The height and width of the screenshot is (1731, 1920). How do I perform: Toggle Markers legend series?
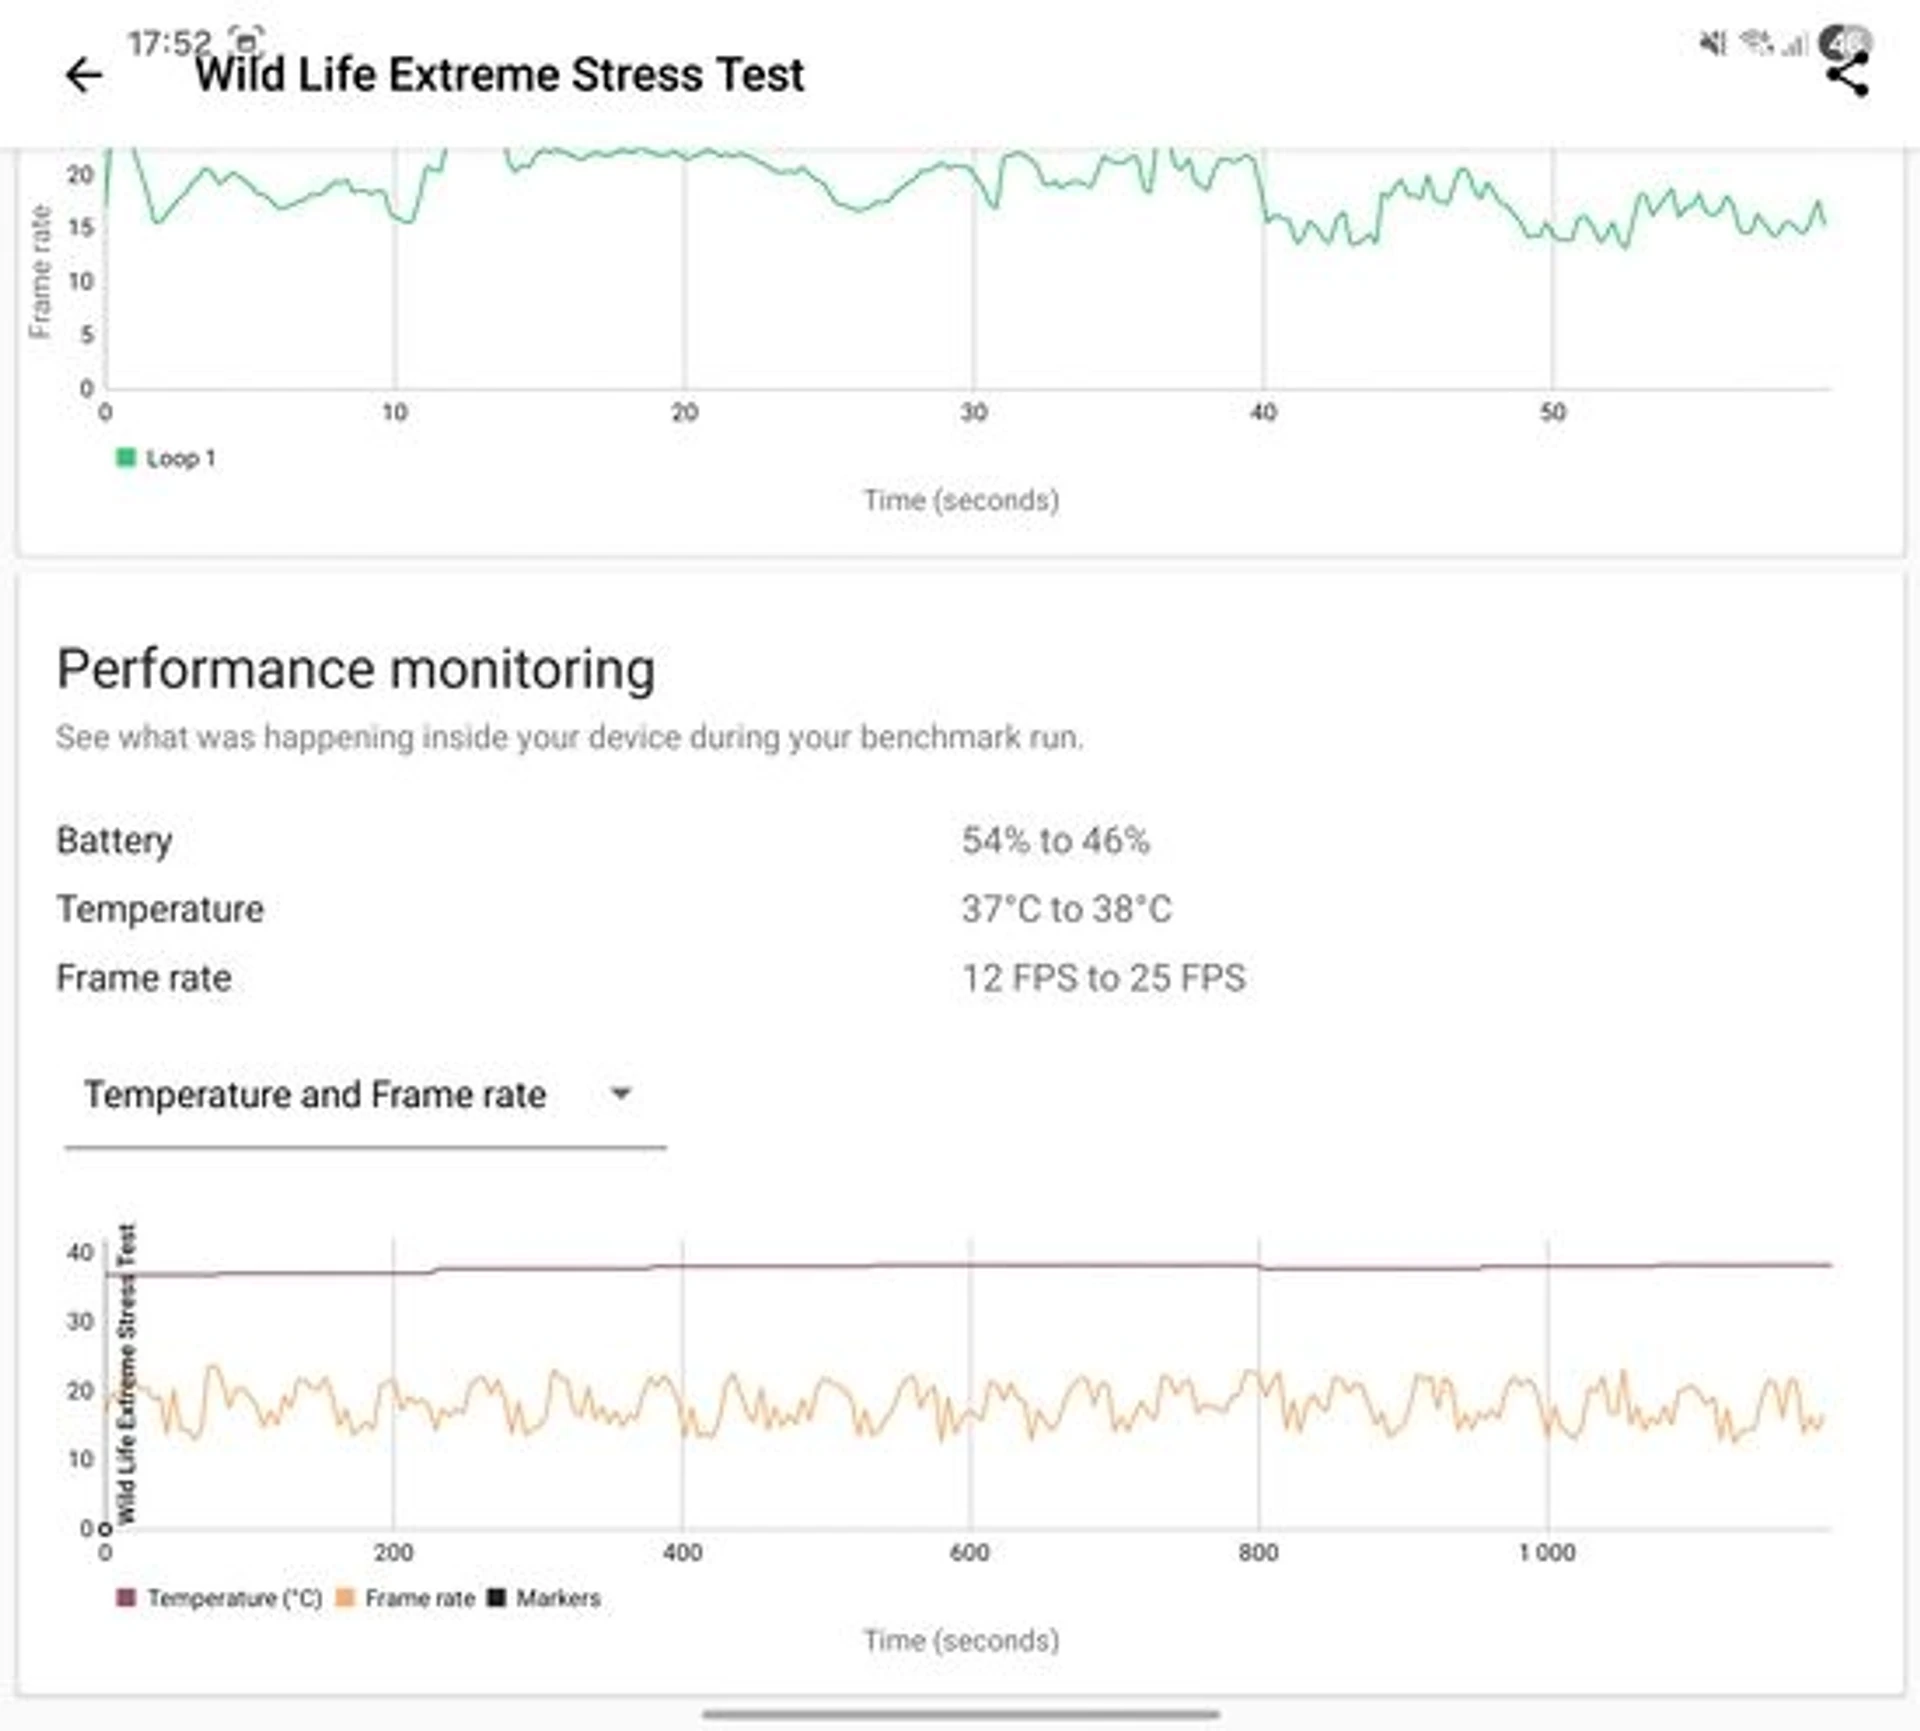pos(544,1598)
